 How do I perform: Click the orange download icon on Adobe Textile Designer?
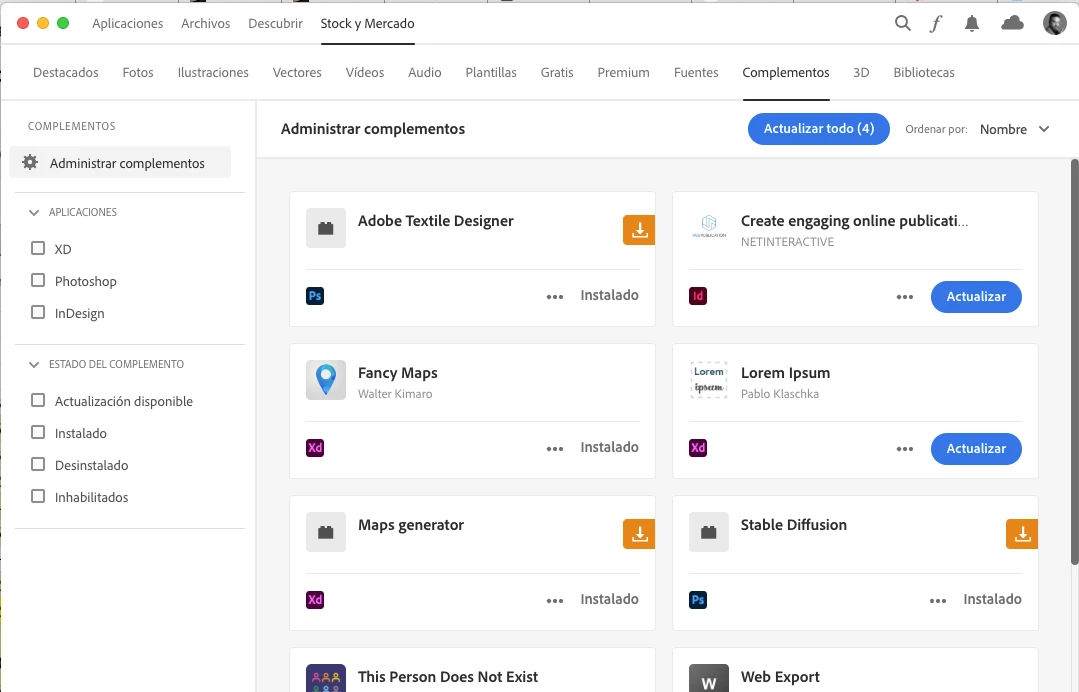[639, 230]
